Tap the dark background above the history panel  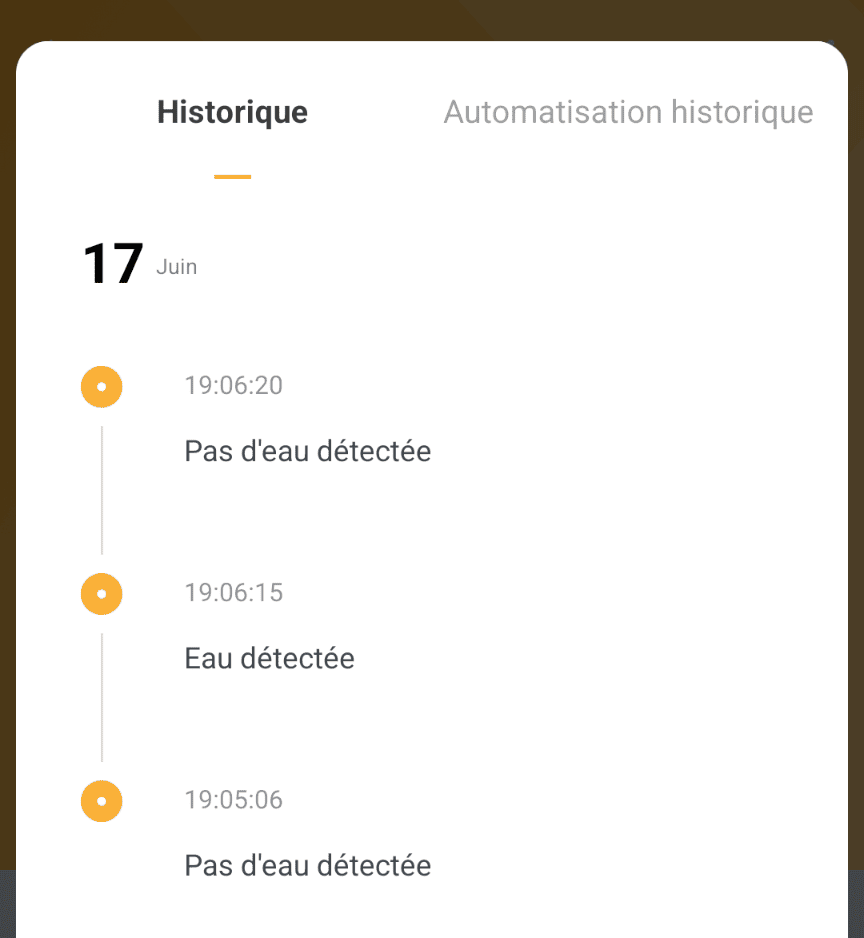coord(432,18)
